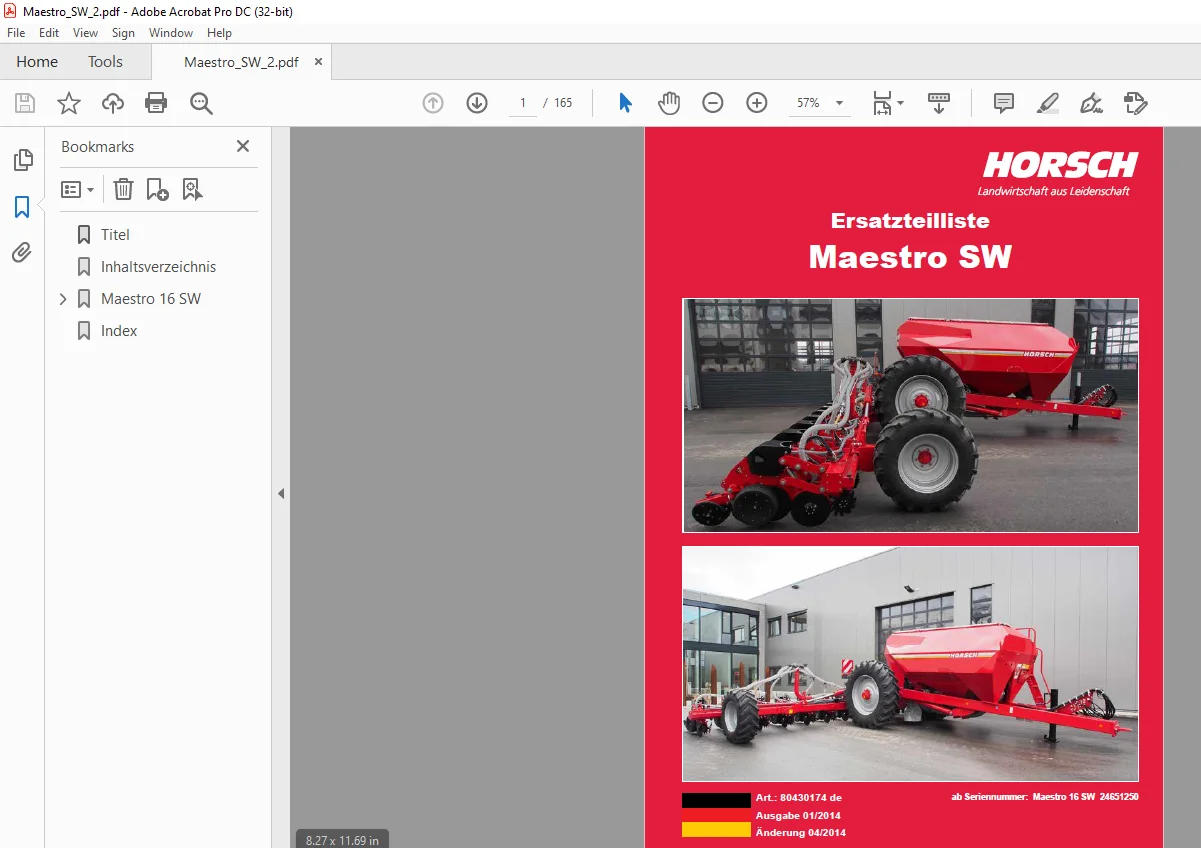The image size is (1201, 848).
Task: Open the Window menu
Action: (x=171, y=33)
